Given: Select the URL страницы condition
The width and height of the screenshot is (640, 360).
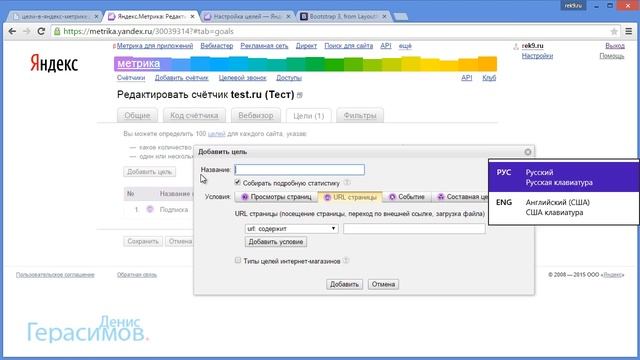Looking at the screenshot, I should (350, 197).
